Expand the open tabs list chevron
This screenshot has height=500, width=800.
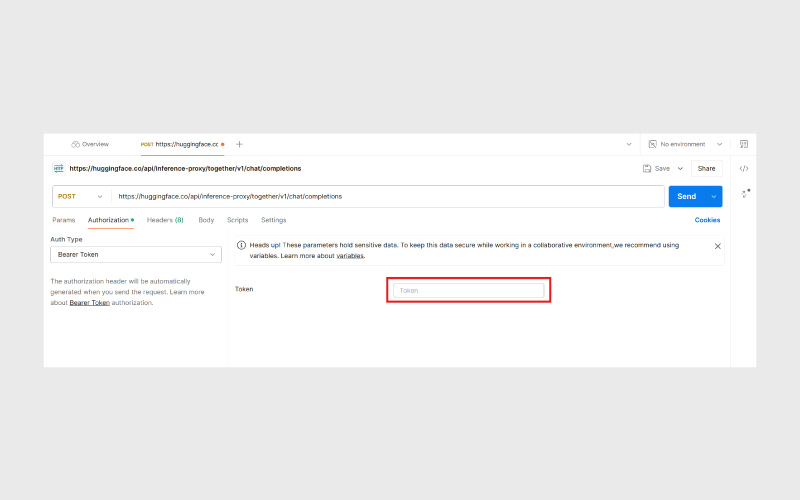[628, 144]
